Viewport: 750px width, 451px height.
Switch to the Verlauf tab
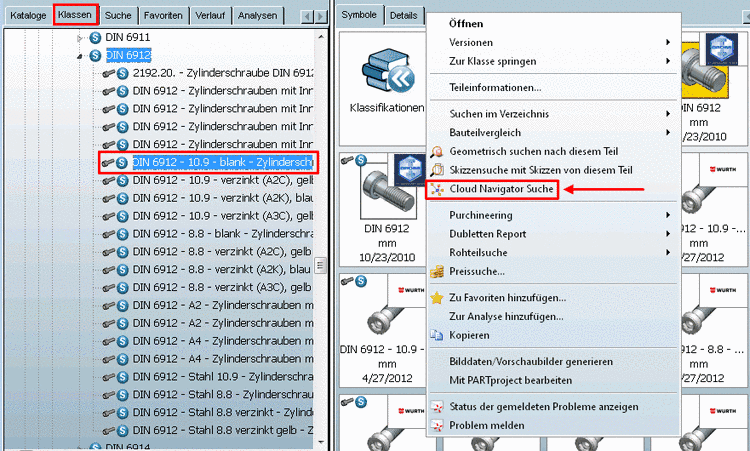tap(210, 15)
